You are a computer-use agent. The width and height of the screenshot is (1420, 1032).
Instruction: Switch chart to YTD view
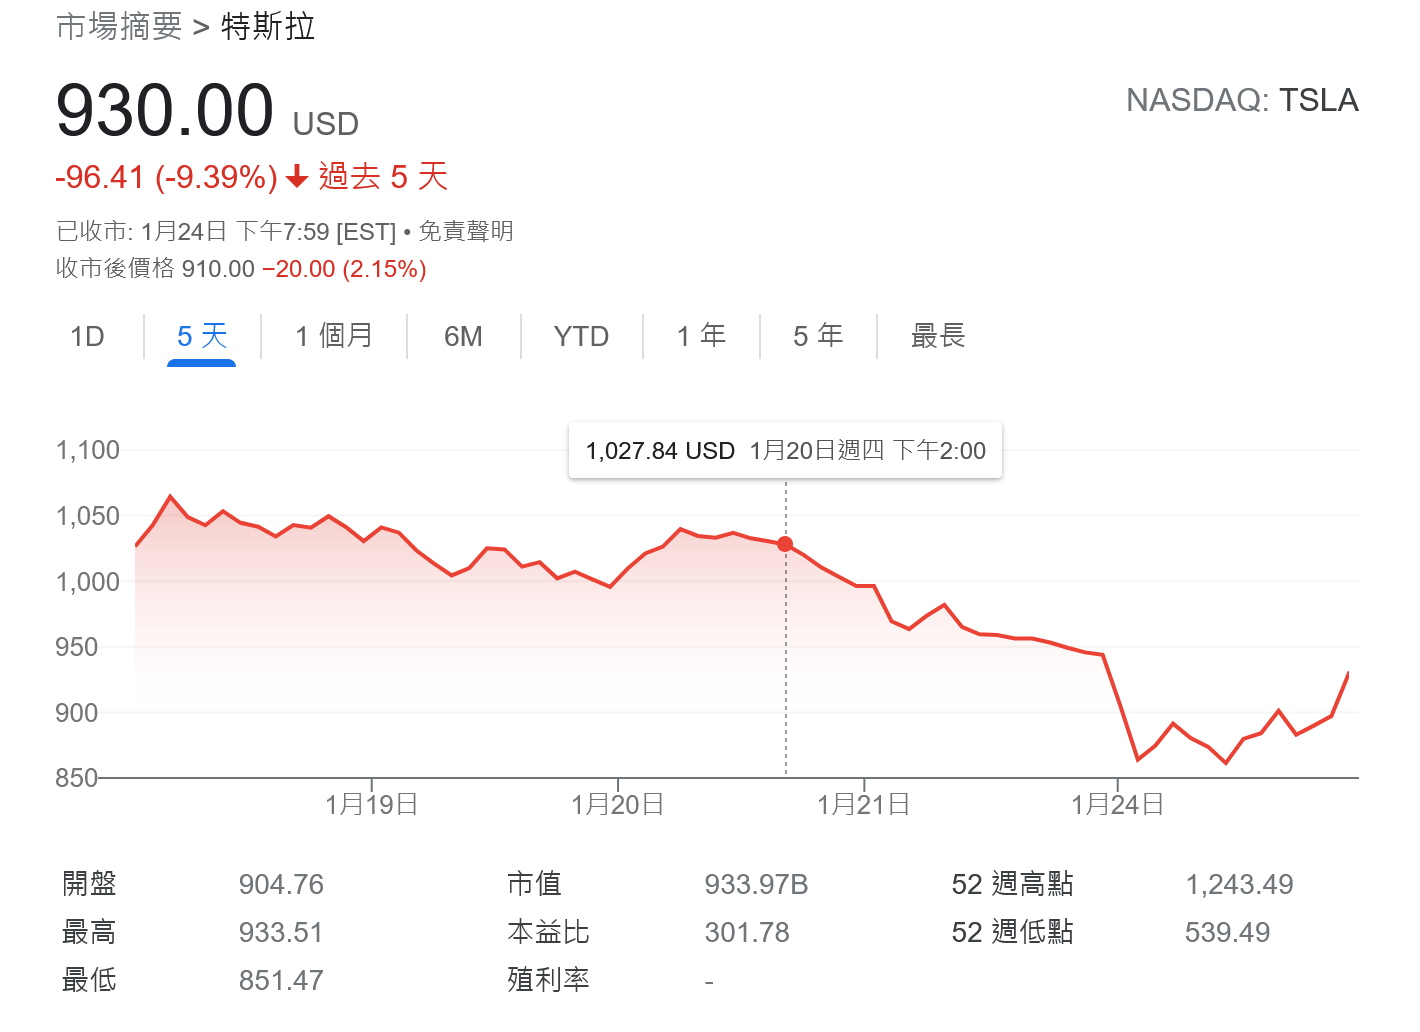coord(581,337)
